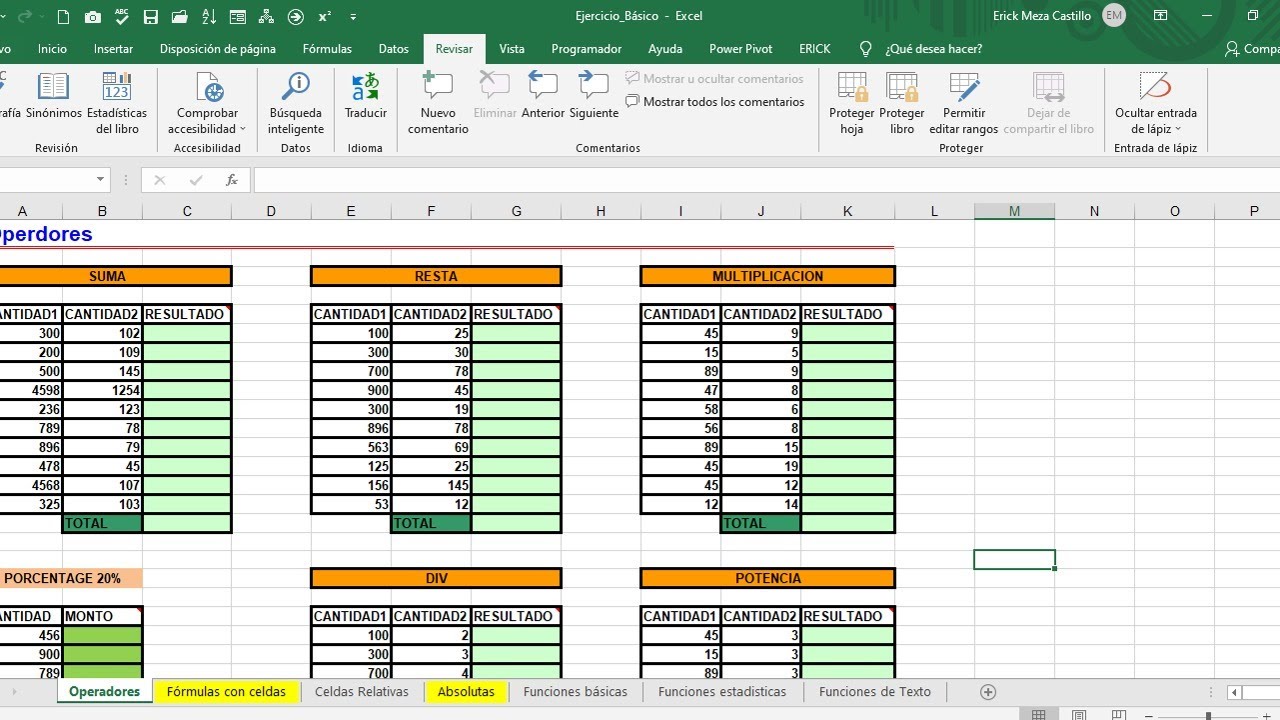Click the circled arrow icon in quick access toolbar
Viewport: 1280px width, 720px height.
(296, 17)
